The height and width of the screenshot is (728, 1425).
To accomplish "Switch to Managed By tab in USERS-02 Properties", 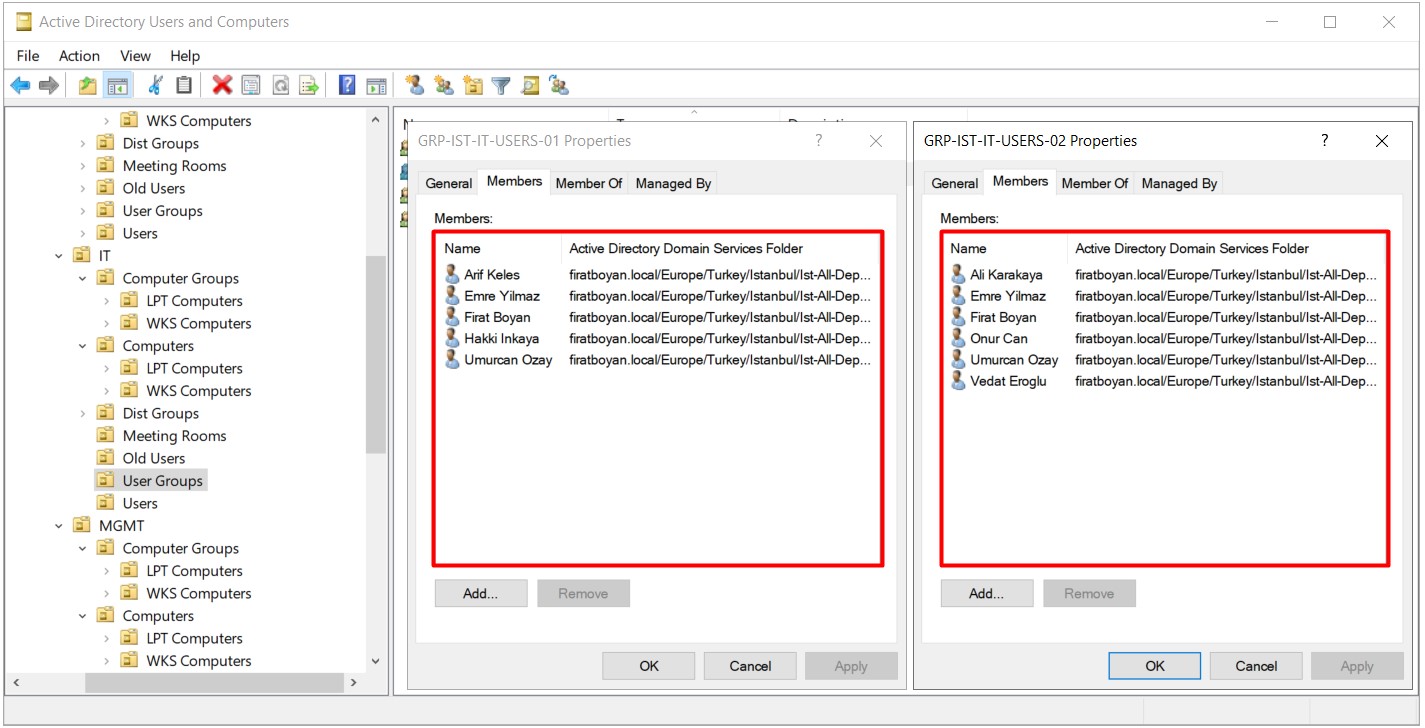I will (1179, 183).
